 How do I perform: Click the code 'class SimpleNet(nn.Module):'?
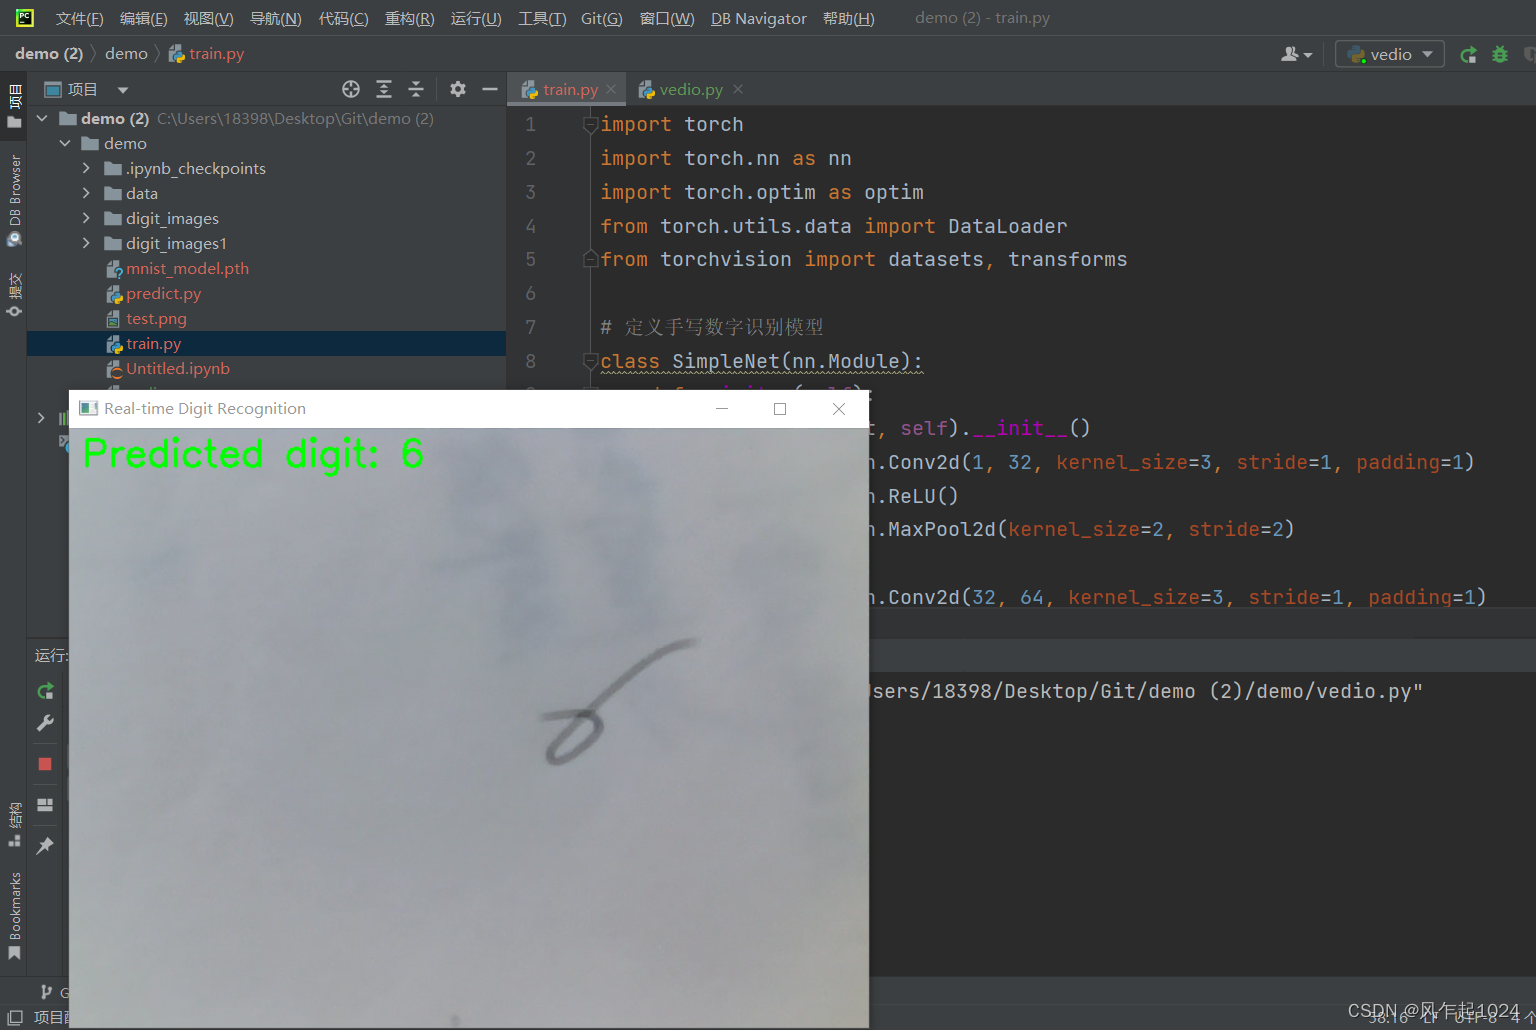pos(761,361)
